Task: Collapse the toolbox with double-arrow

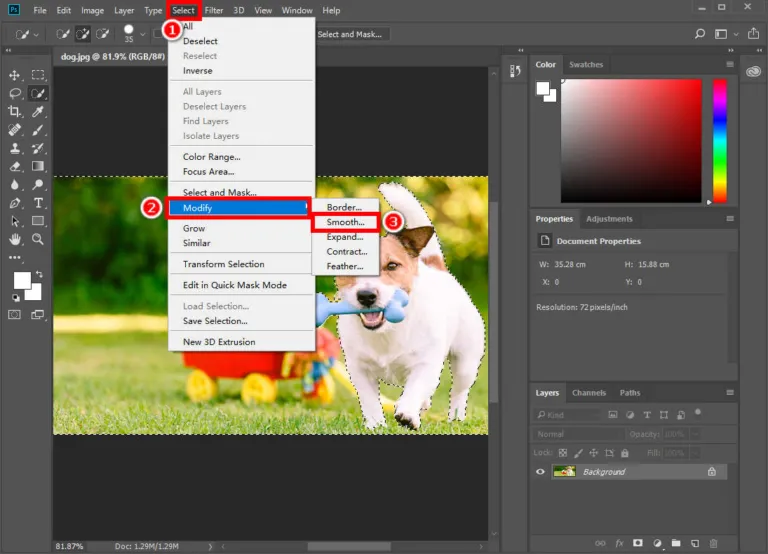Action: click(x=8, y=50)
